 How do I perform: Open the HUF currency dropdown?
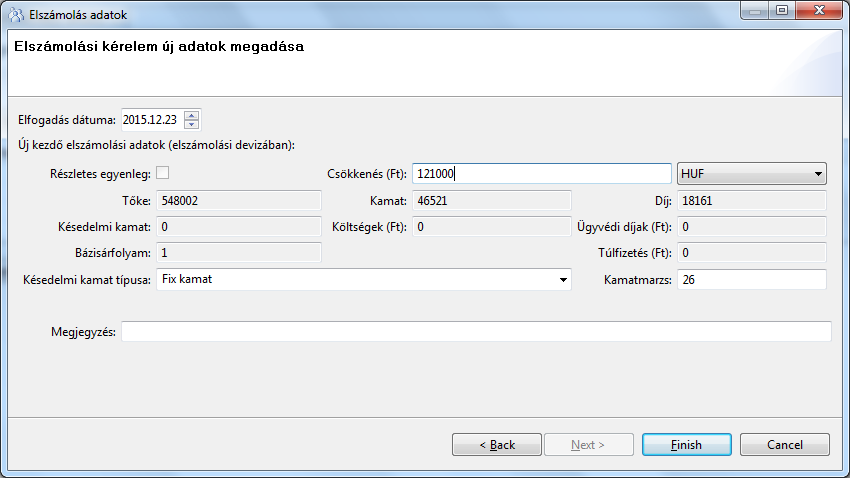pos(752,174)
